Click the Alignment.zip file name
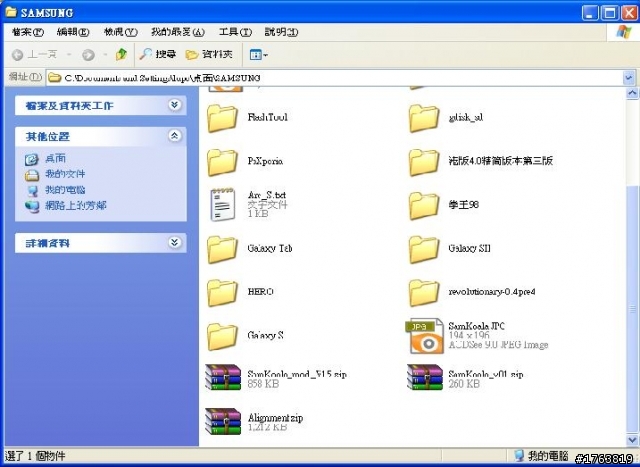 275,418
